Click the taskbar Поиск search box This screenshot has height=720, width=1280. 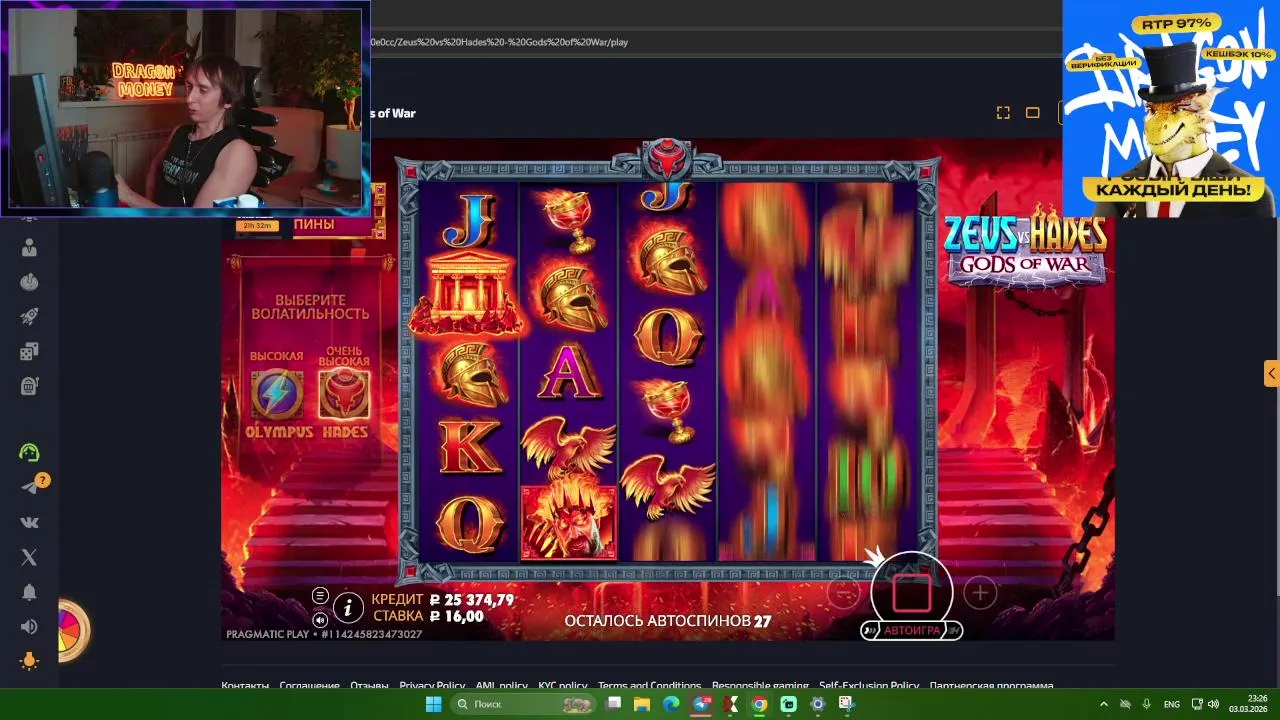(523, 704)
